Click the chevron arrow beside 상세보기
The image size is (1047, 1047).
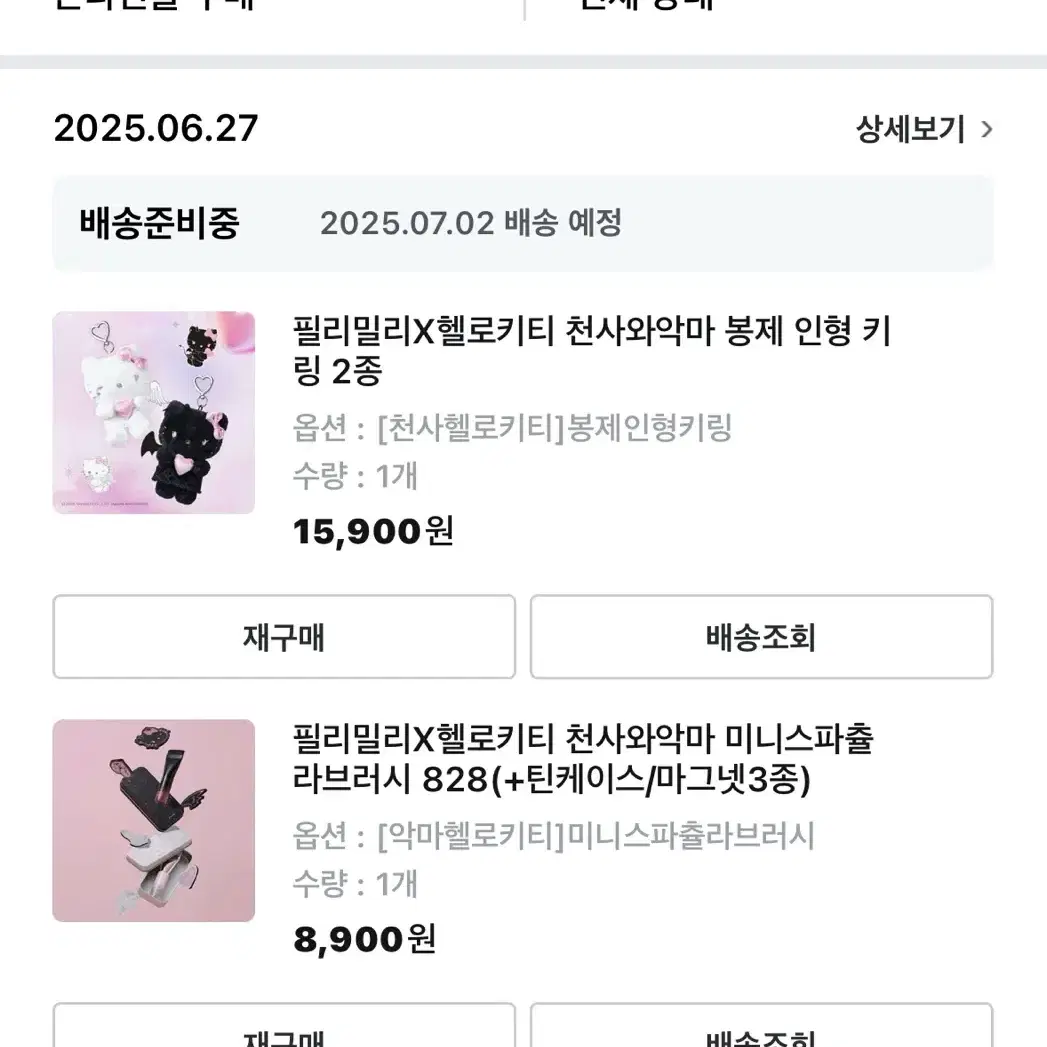[987, 129]
